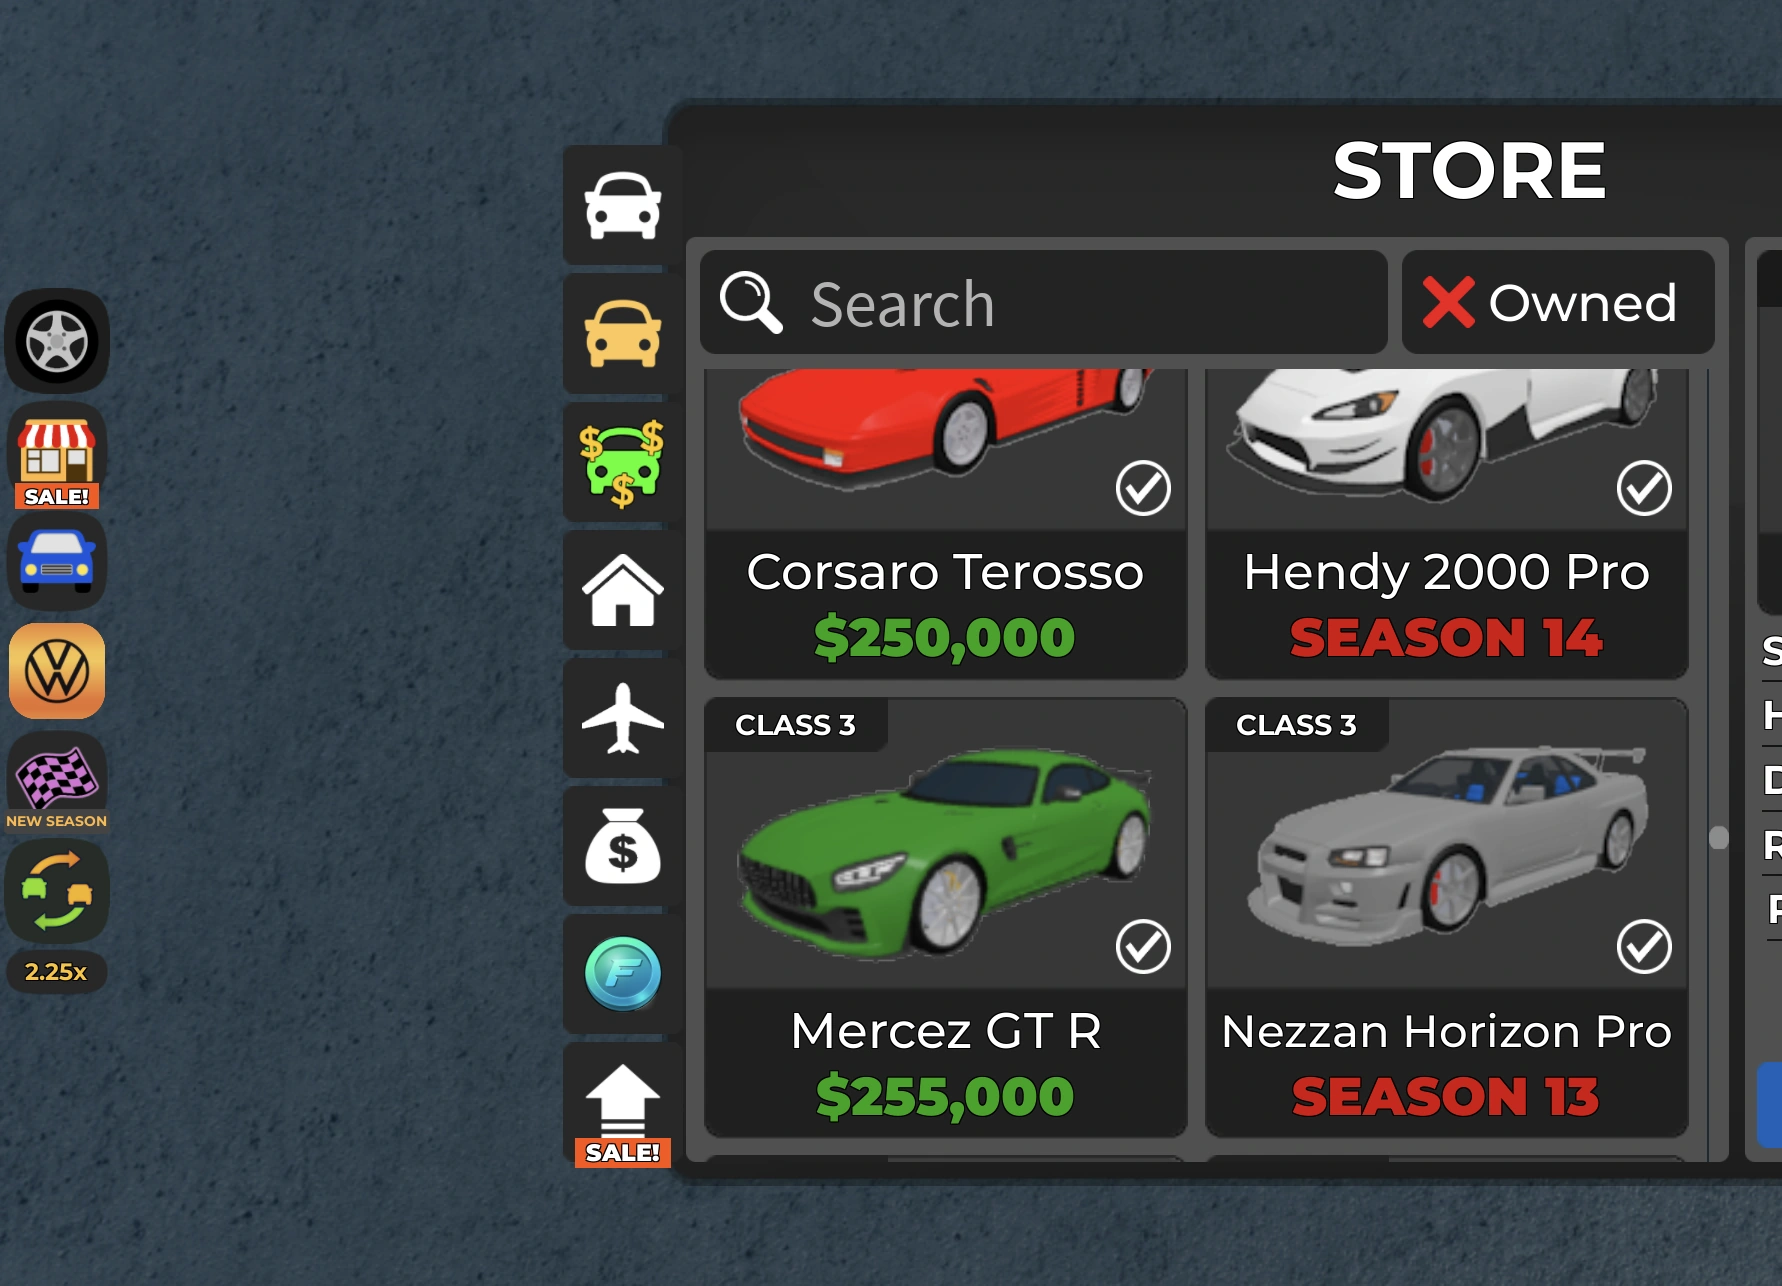Switch to the house category icon
Viewport: 1782px width, 1286px height.
click(x=623, y=591)
